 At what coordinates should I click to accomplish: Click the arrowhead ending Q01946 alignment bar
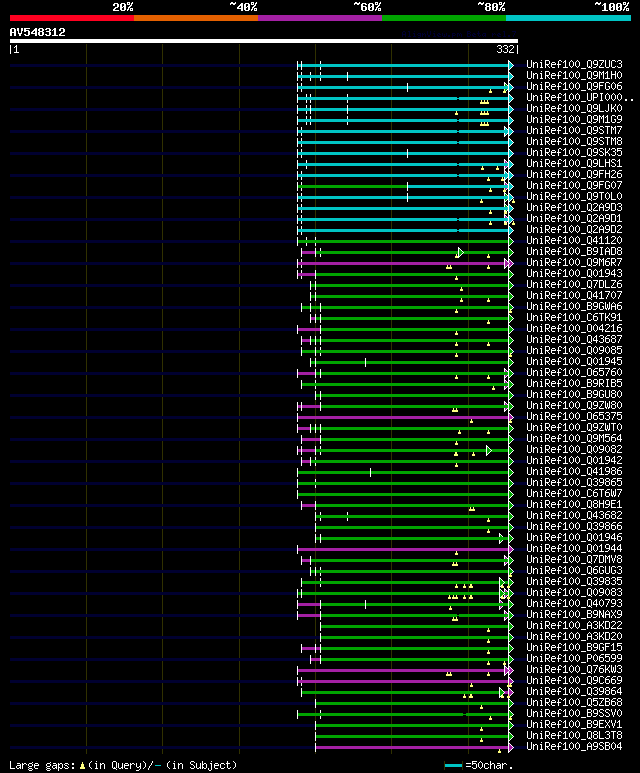coord(501,538)
